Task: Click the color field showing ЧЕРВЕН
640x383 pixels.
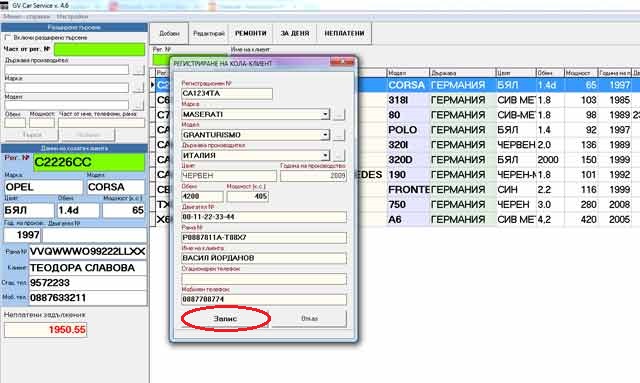Action: click(x=229, y=176)
